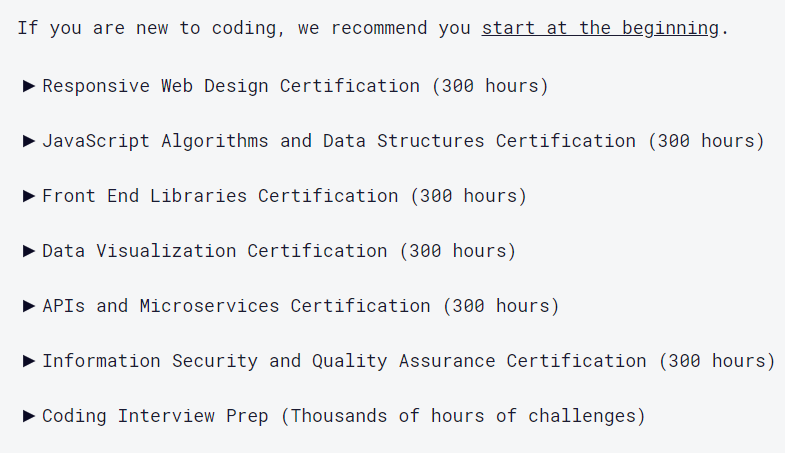Click "(300 hours)" next to Front End Libraries

click(468, 196)
